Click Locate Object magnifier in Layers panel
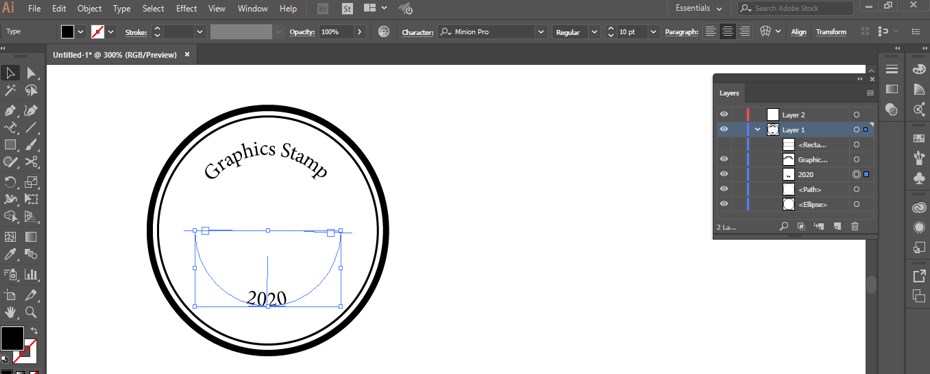This screenshot has width=930, height=374. 784,226
